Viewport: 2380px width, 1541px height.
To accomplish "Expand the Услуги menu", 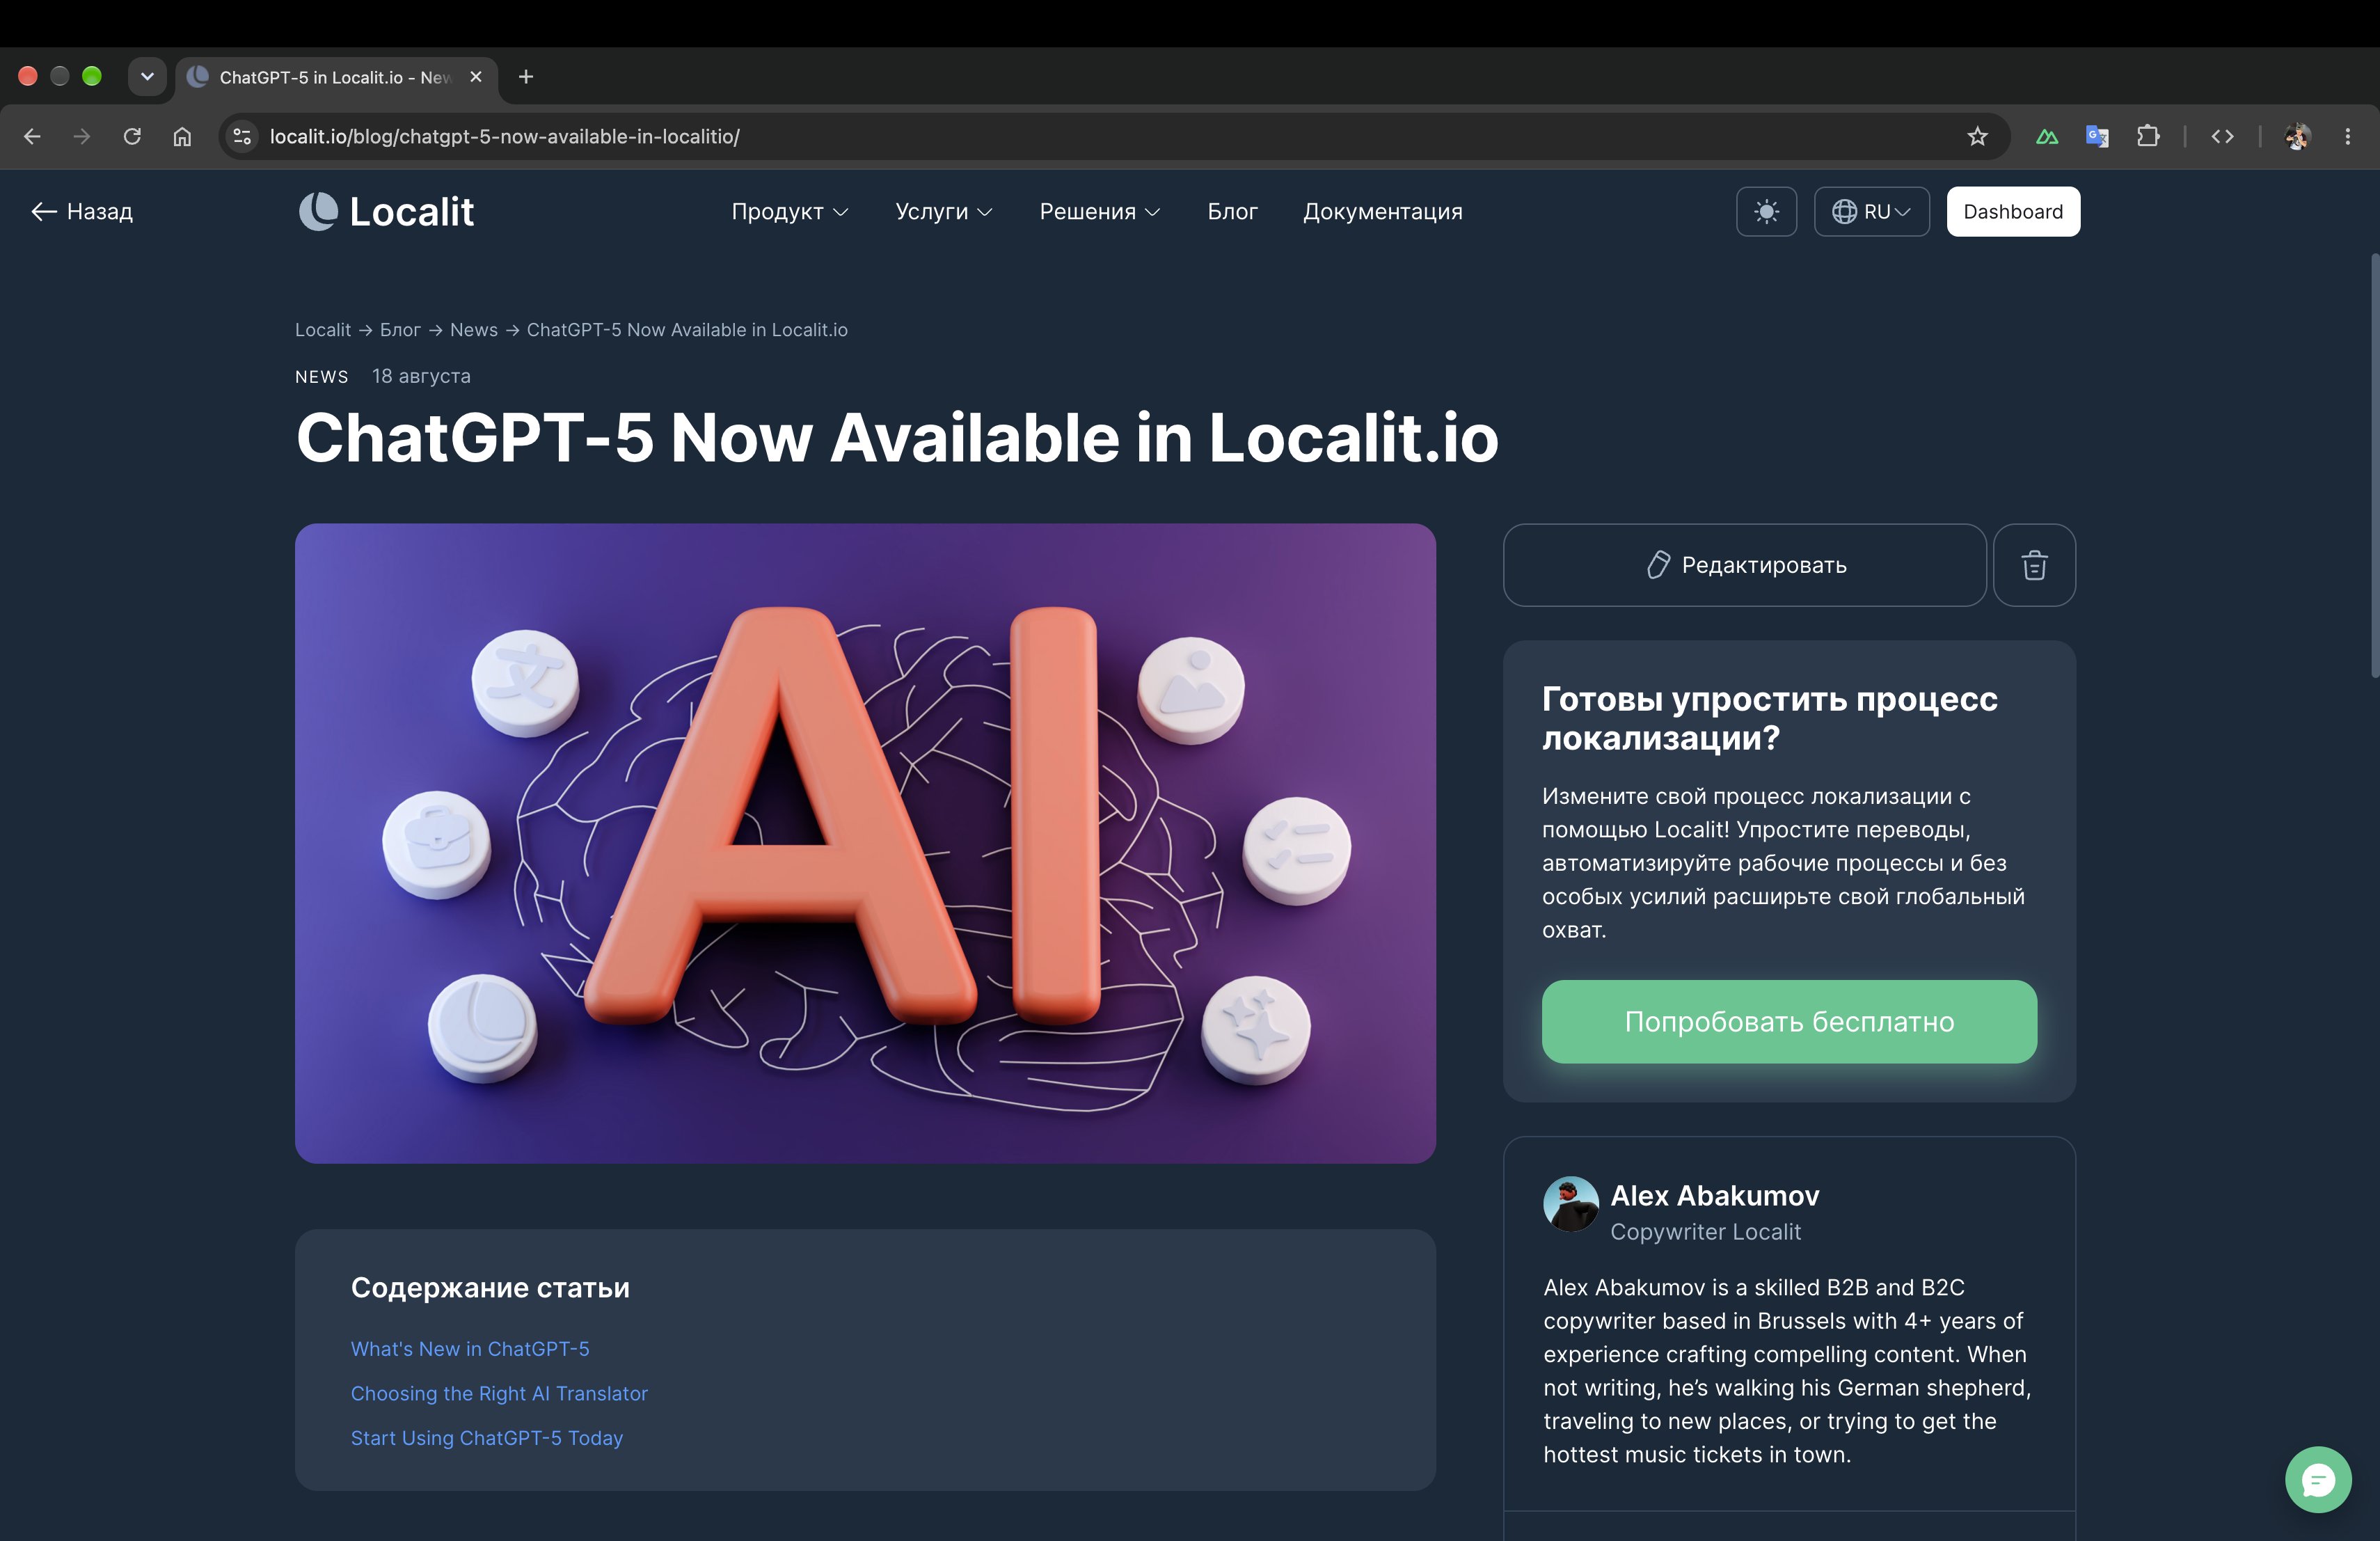I will [944, 212].
